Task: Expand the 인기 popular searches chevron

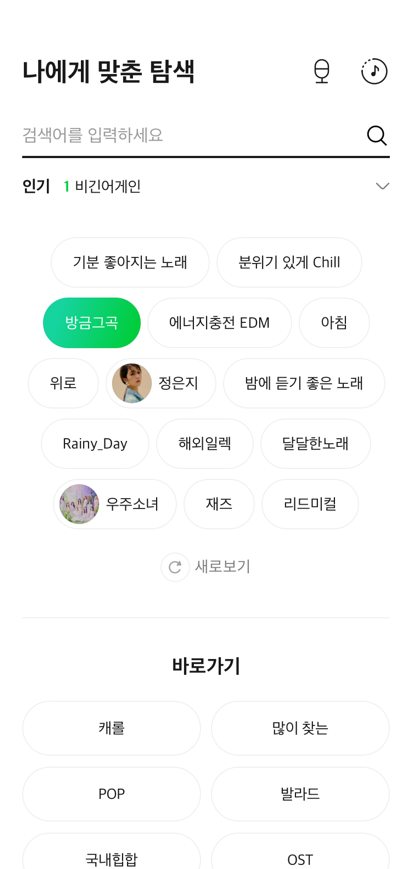Action: point(383,186)
